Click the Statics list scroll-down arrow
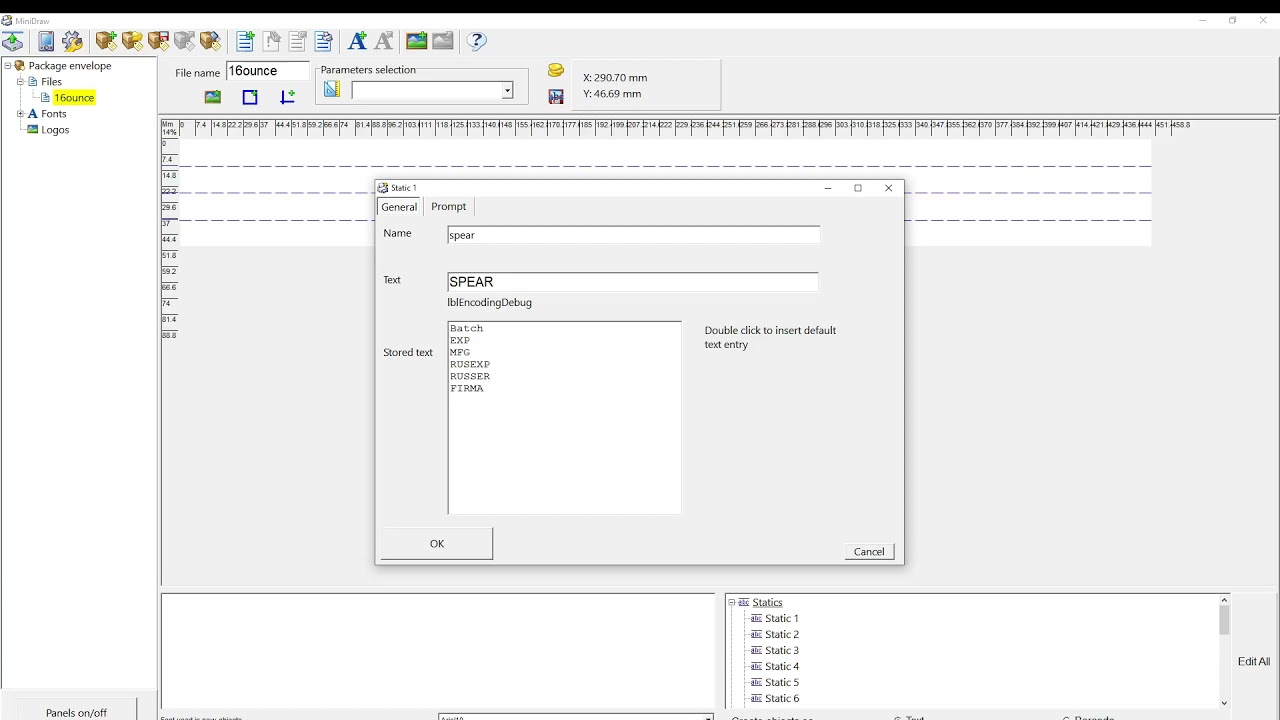The image size is (1280, 720). click(x=1224, y=703)
